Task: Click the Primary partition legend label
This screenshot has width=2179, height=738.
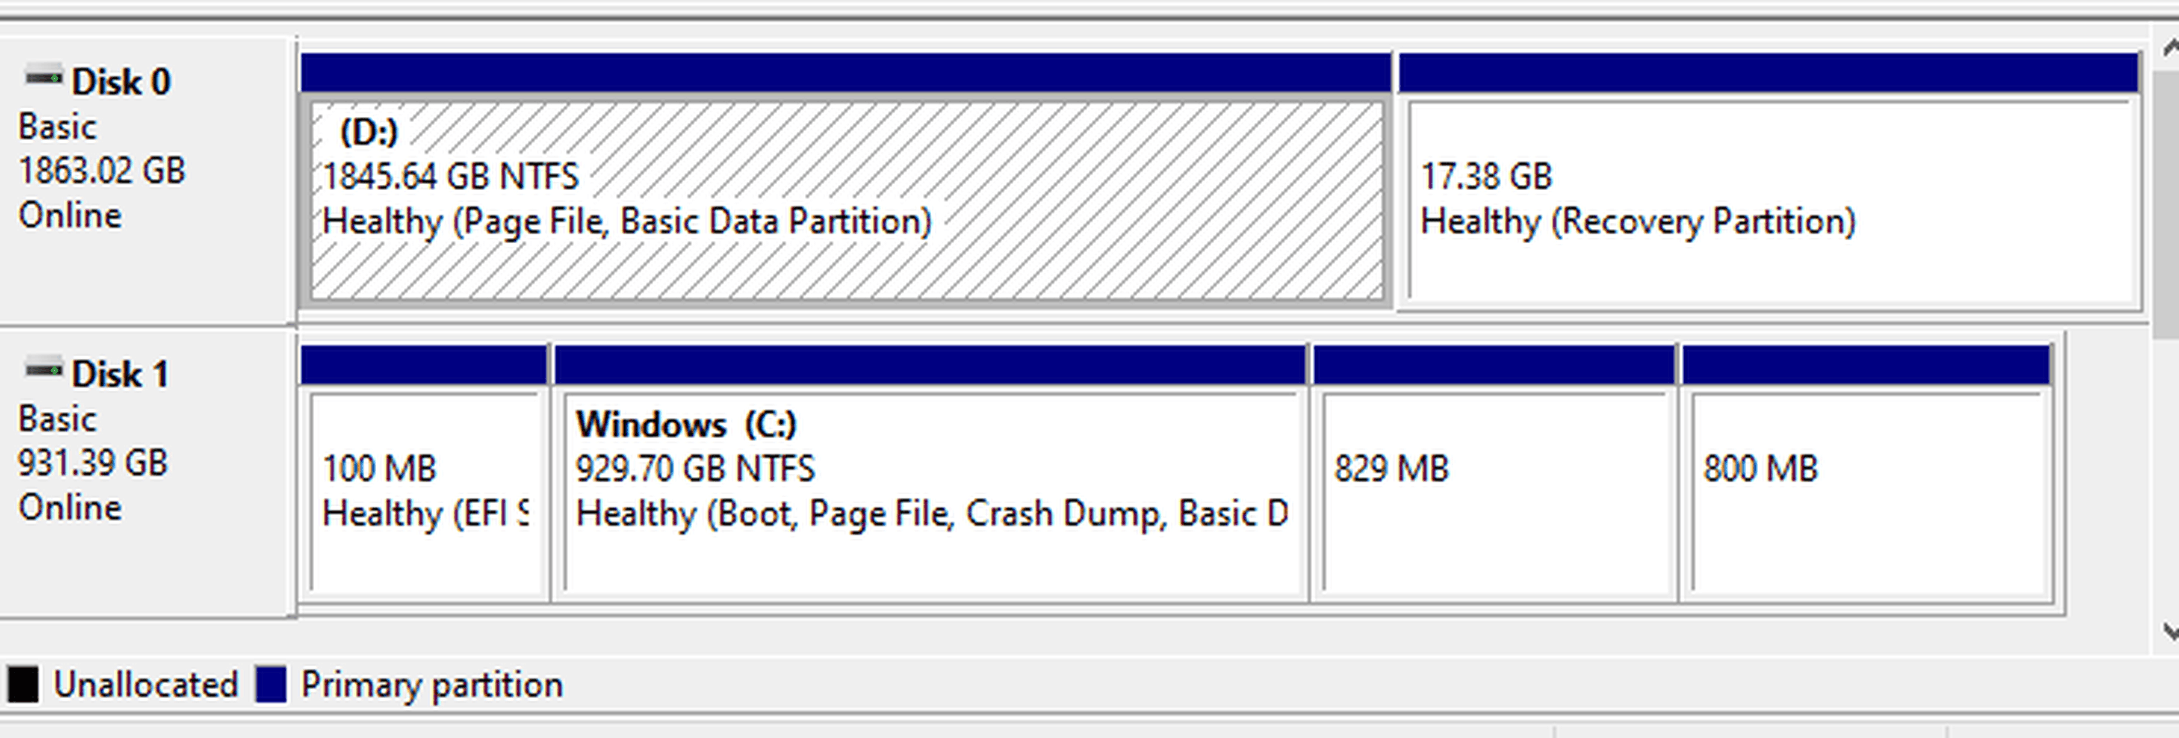Action: click(x=432, y=686)
